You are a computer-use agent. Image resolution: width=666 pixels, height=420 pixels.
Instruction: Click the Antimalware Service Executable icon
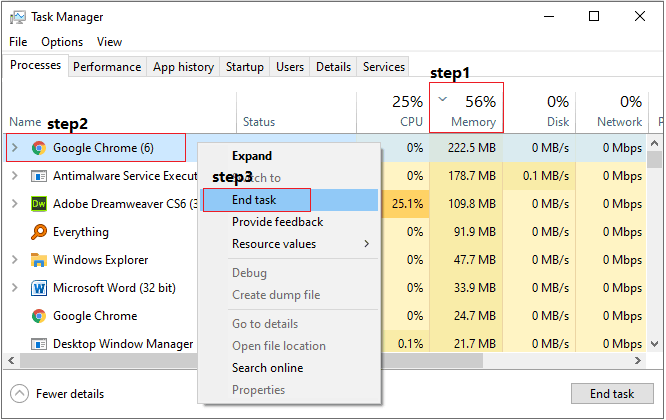(x=39, y=176)
